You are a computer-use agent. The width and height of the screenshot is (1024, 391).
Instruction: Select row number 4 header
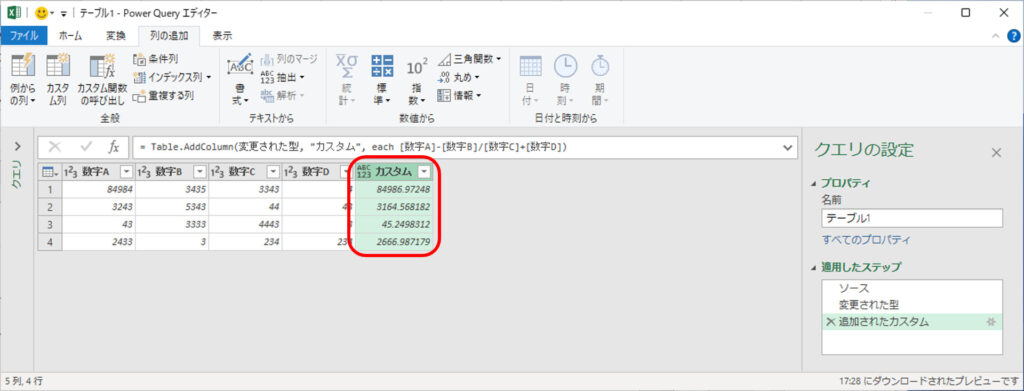[50, 242]
